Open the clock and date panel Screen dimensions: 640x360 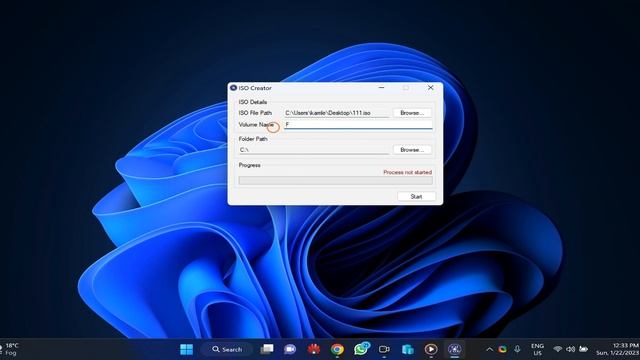(x=618, y=349)
